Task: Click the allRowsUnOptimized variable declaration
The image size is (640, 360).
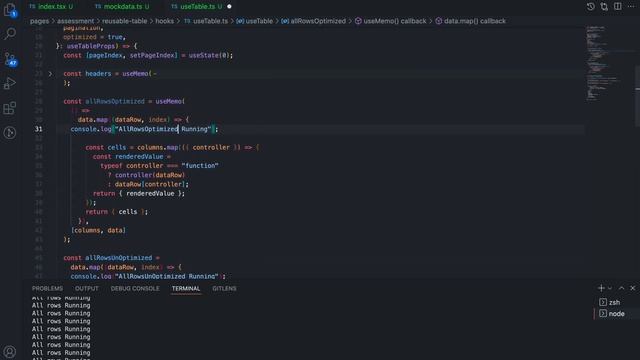Action: tap(118, 258)
